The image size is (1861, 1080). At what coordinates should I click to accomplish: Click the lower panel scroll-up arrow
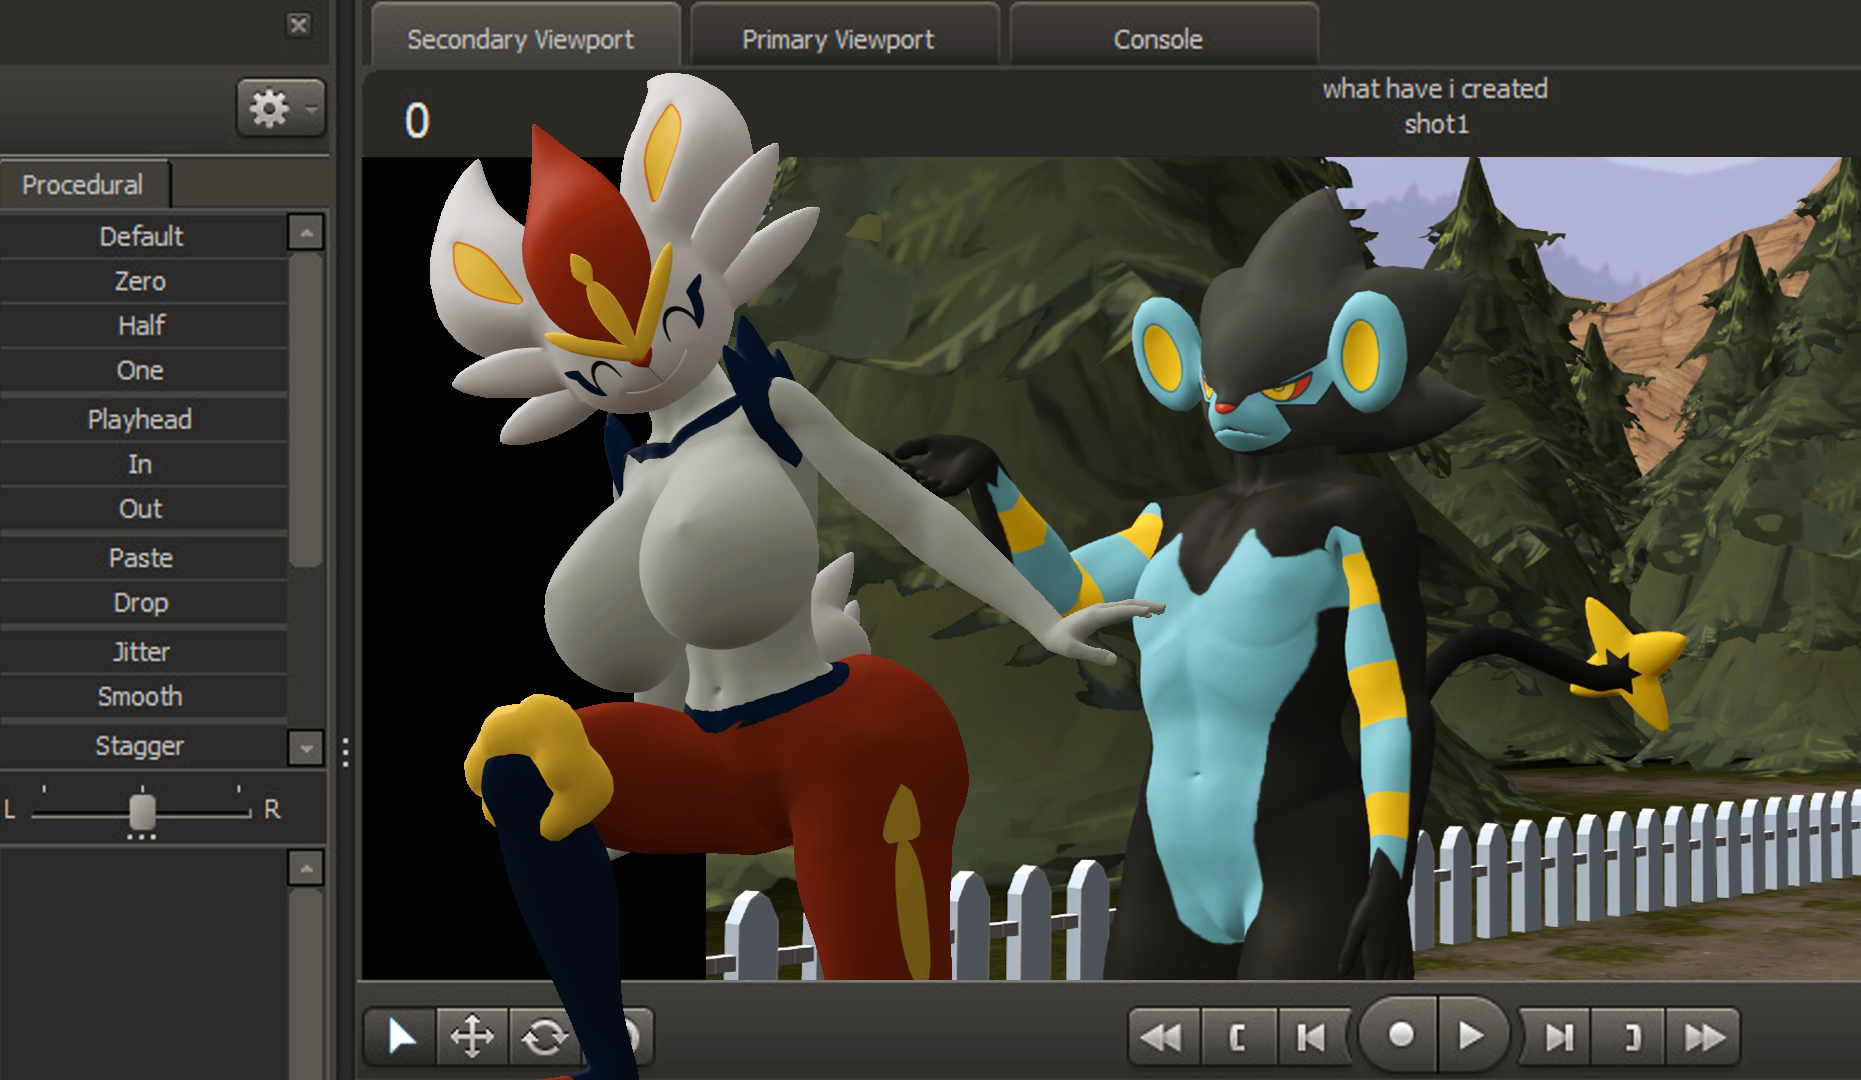(306, 868)
